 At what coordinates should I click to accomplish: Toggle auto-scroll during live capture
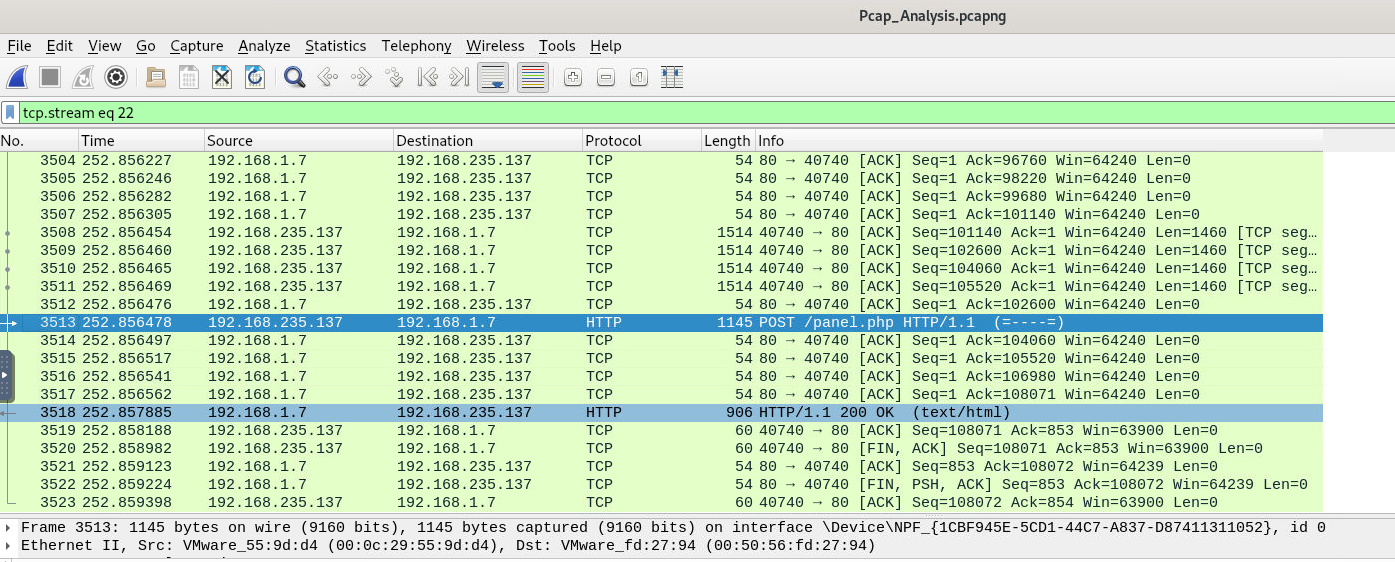(x=492, y=77)
